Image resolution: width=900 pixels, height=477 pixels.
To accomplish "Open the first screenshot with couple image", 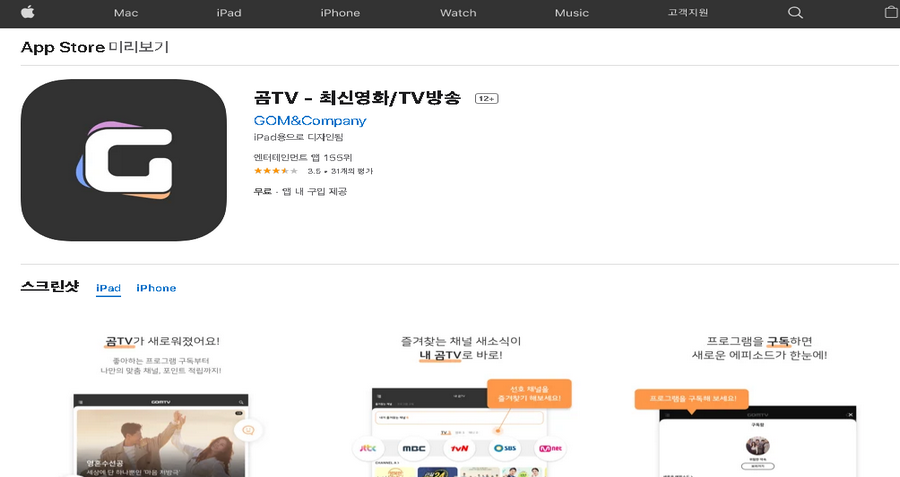I will 161,435.
